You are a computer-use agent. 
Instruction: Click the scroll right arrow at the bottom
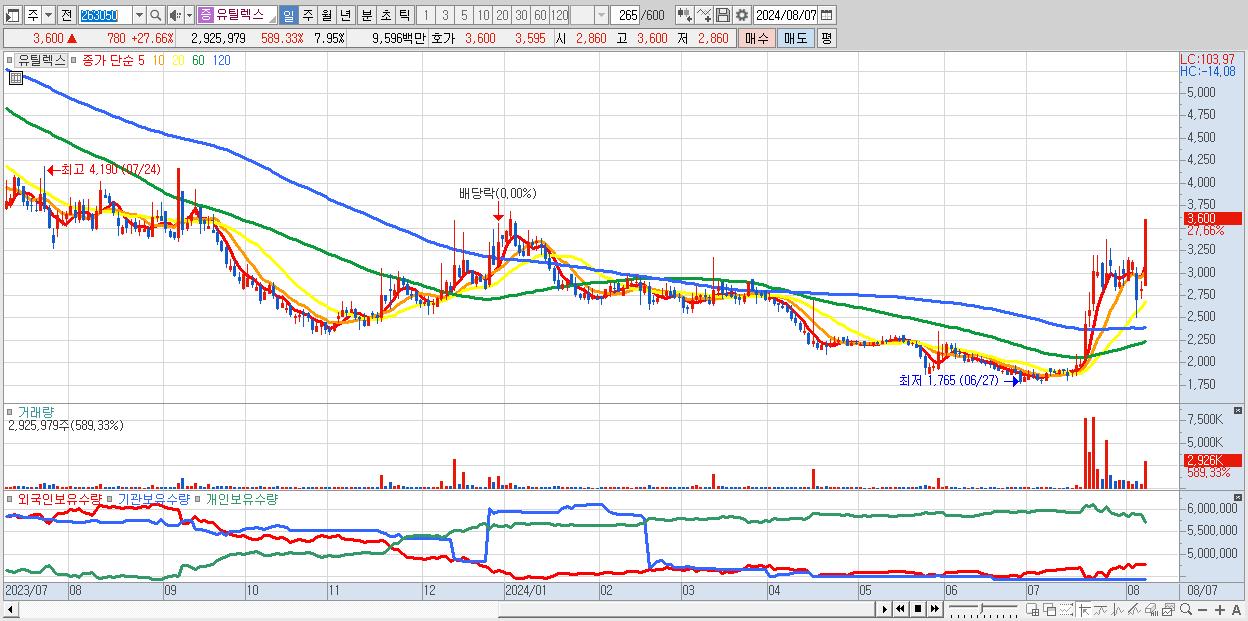[x=884, y=609]
